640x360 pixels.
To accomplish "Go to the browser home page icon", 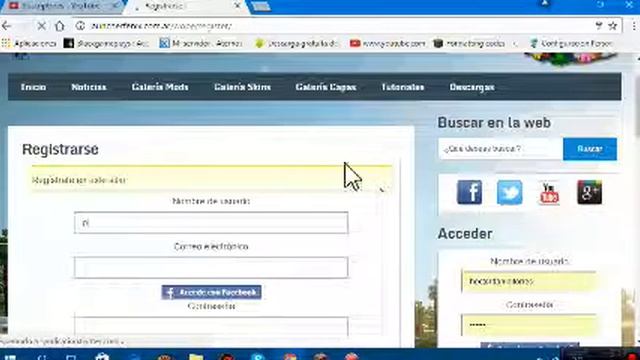I will [x=60, y=26].
